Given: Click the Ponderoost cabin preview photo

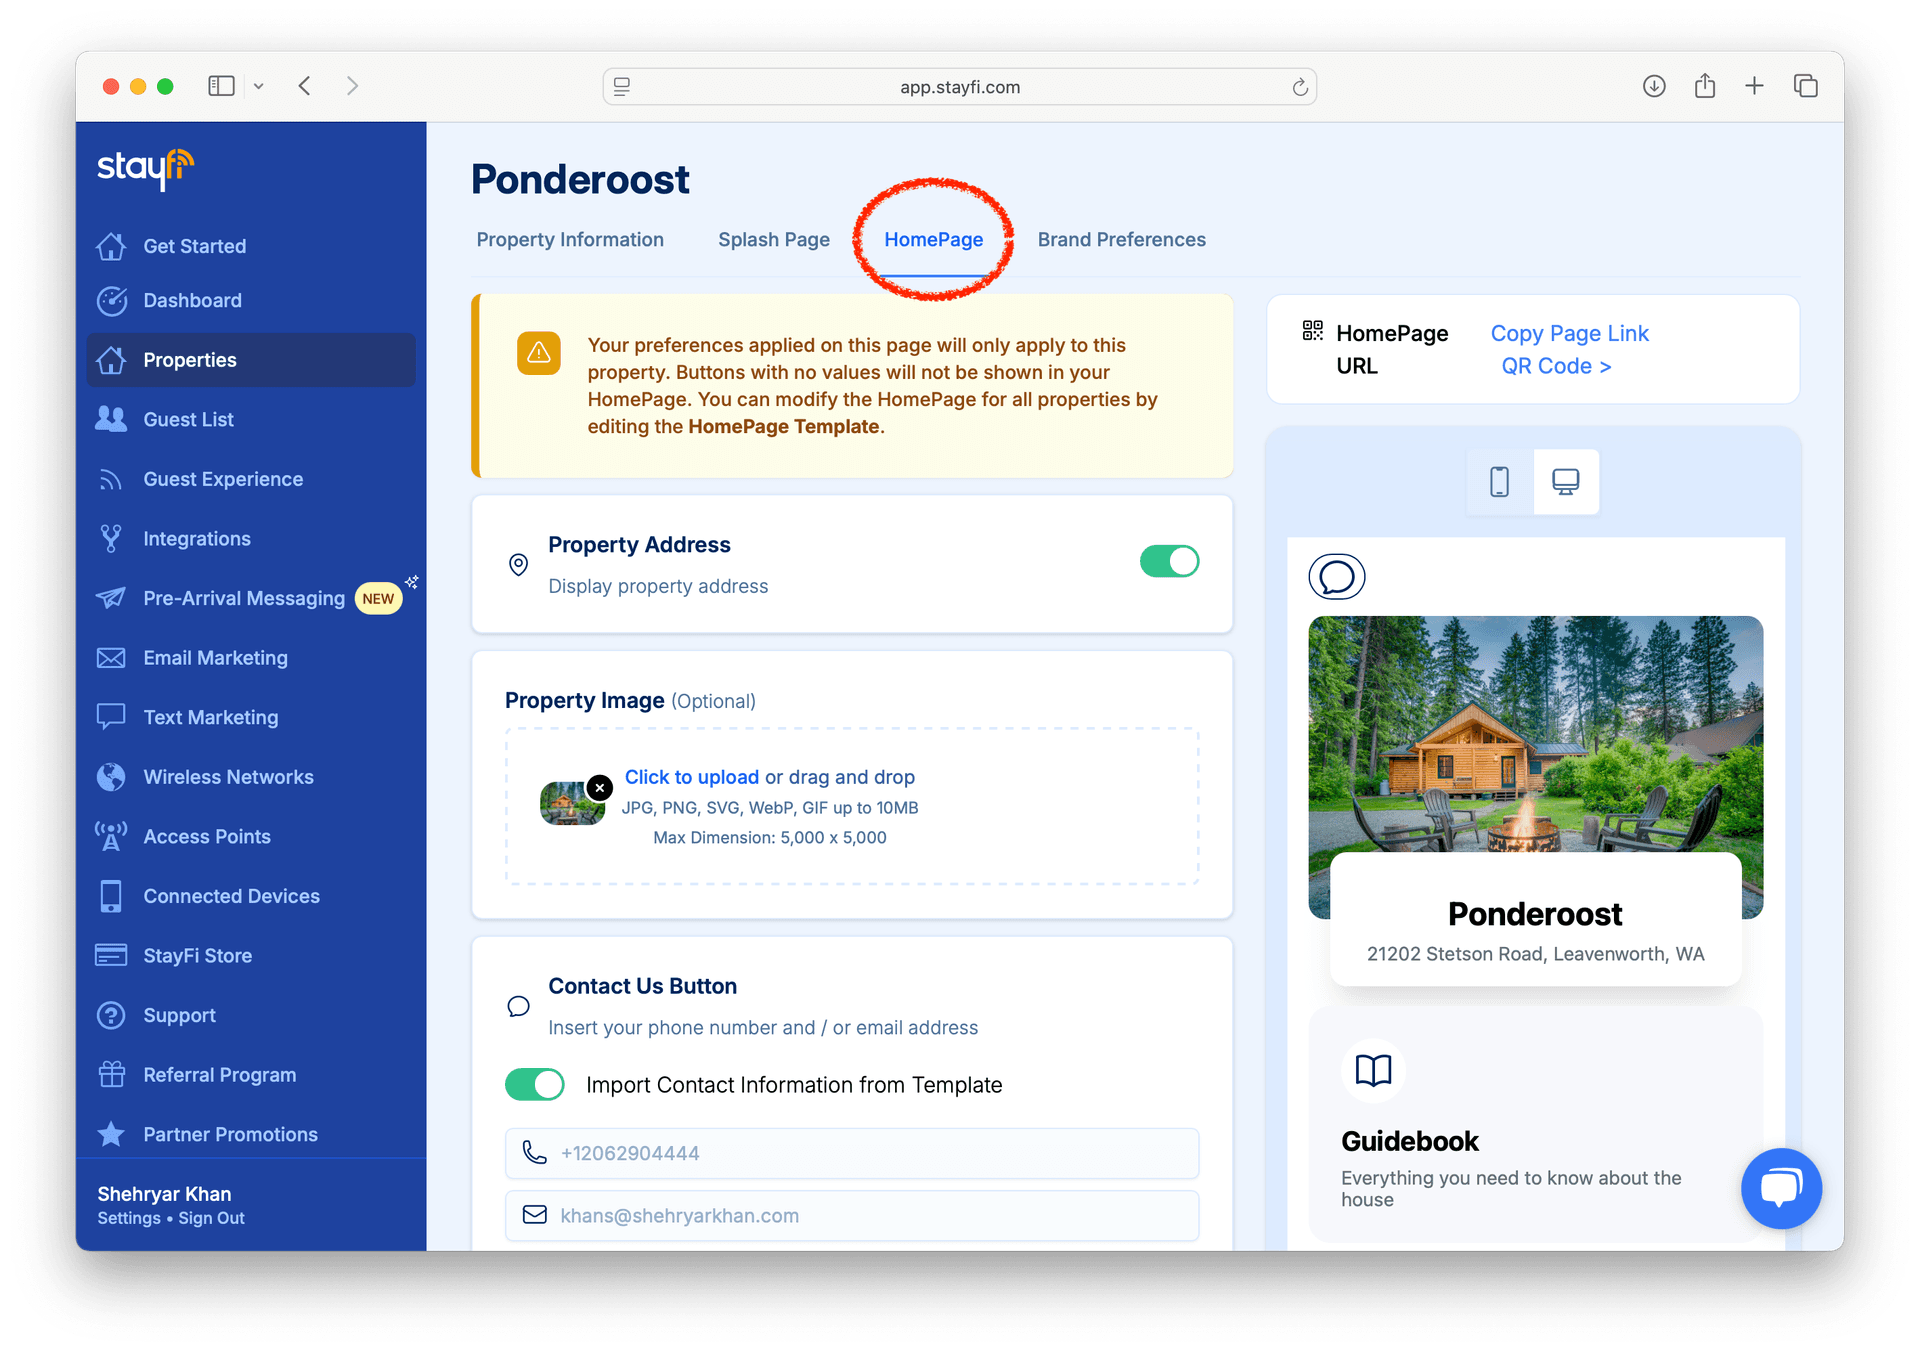Looking at the screenshot, I should tap(1536, 735).
